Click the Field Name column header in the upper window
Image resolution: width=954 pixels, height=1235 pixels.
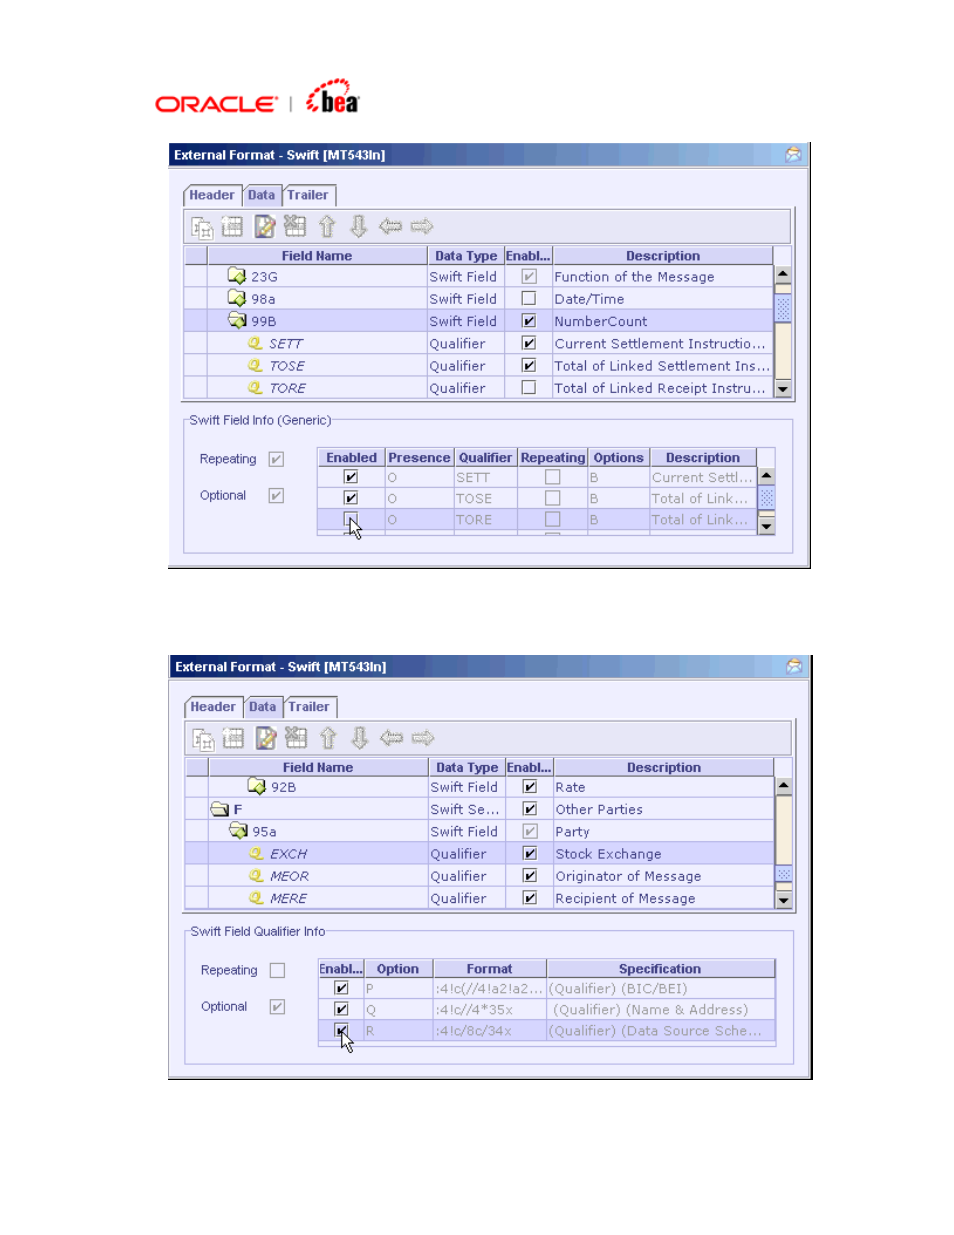coord(317,256)
